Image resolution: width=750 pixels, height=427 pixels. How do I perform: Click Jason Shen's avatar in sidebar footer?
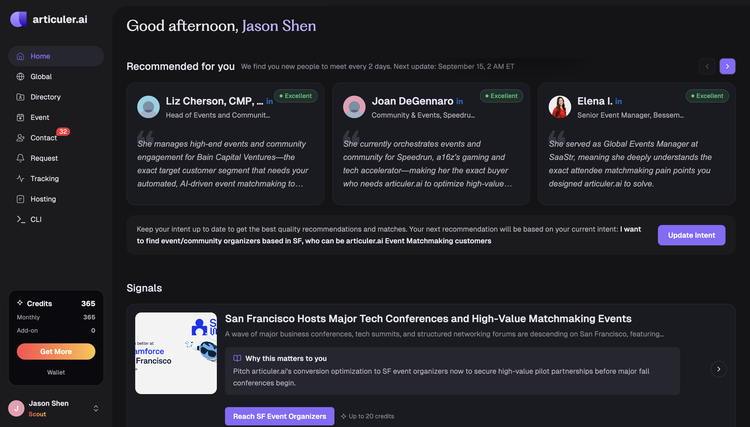pyautogui.click(x=16, y=408)
